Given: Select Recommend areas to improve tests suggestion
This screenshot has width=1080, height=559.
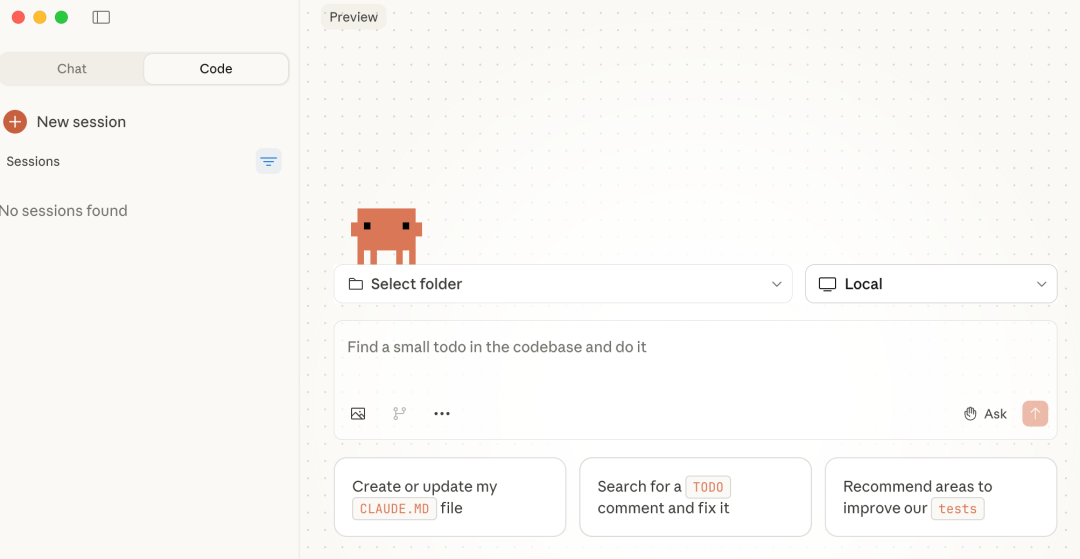Looking at the screenshot, I should pyautogui.click(x=940, y=497).
